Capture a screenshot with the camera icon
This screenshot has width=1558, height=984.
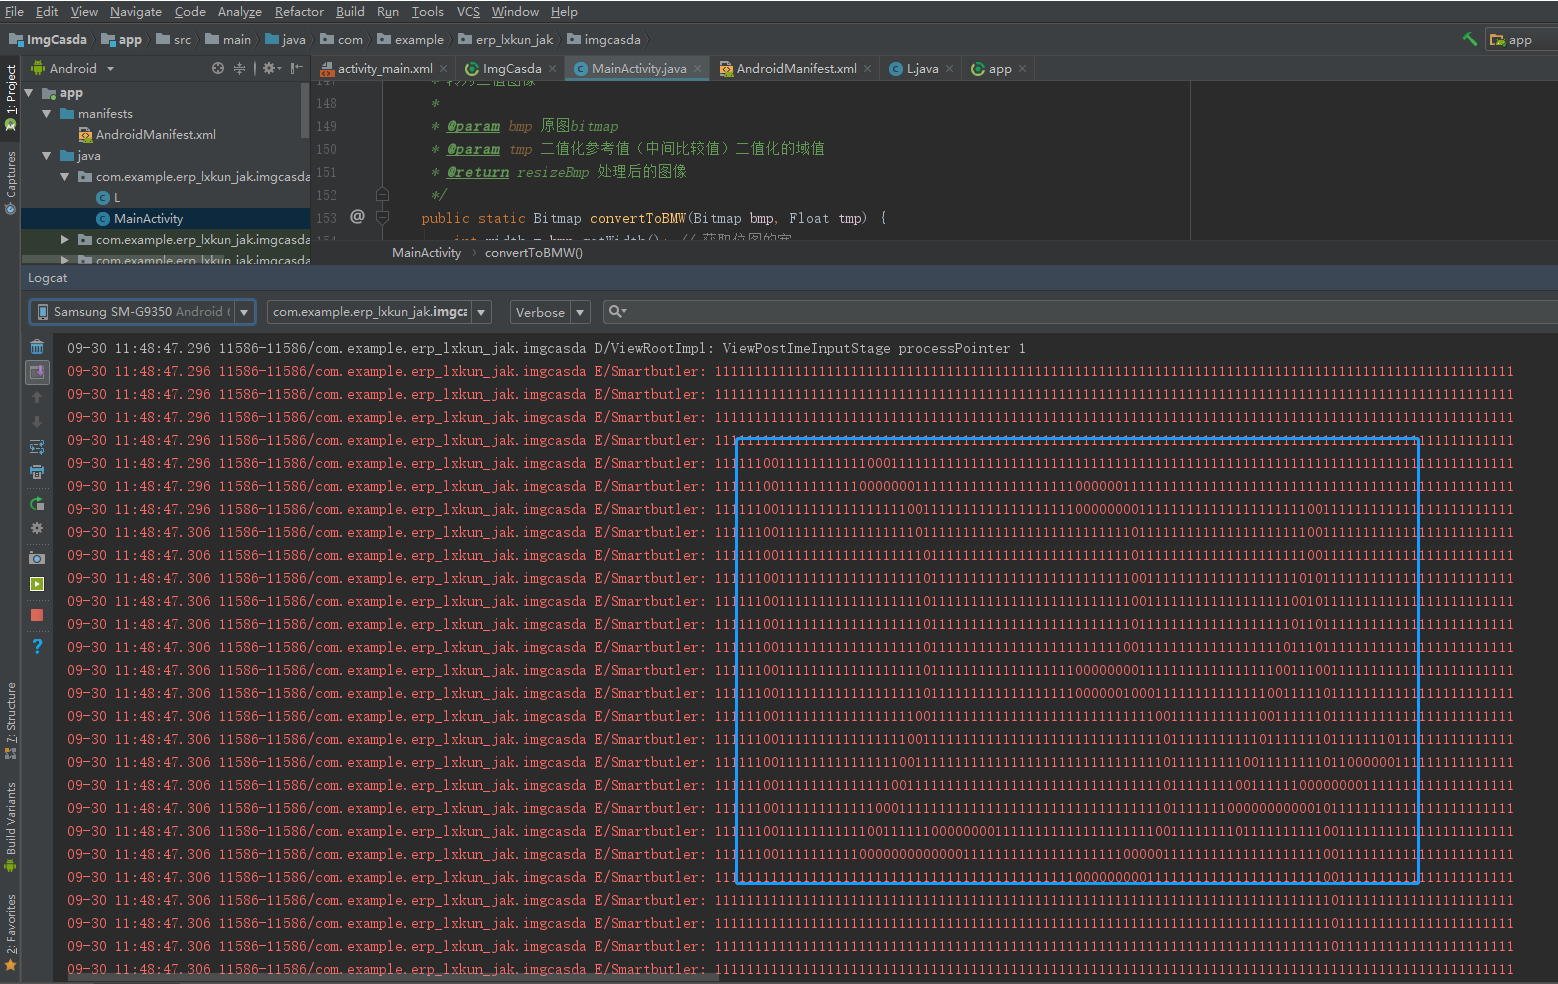pyautogui.click(x=37, y=558)
